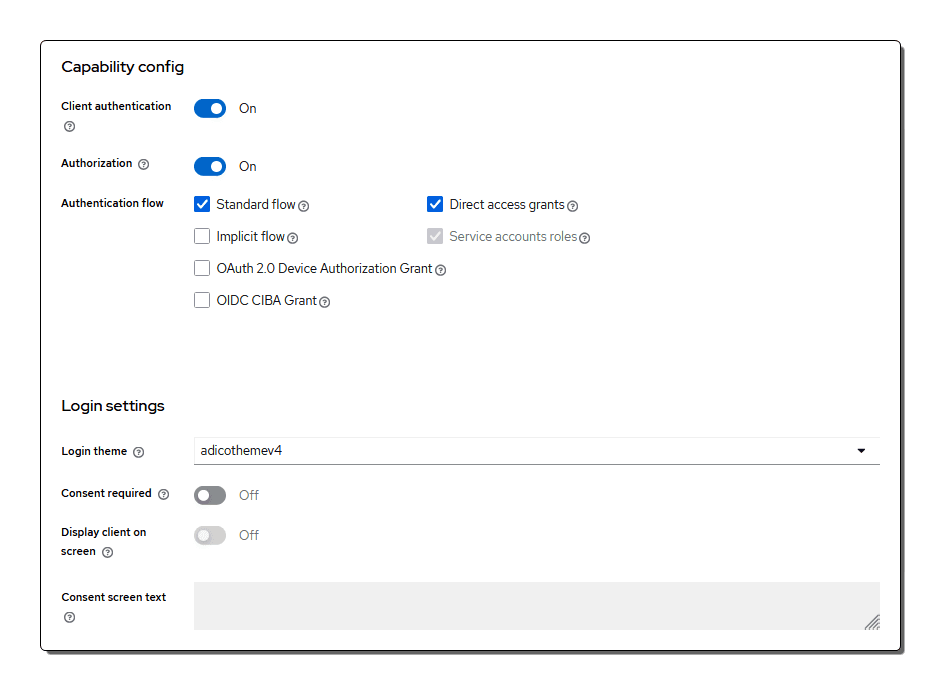
Task: Disable the Authorization switch
Action: click(x=210, y=166)
